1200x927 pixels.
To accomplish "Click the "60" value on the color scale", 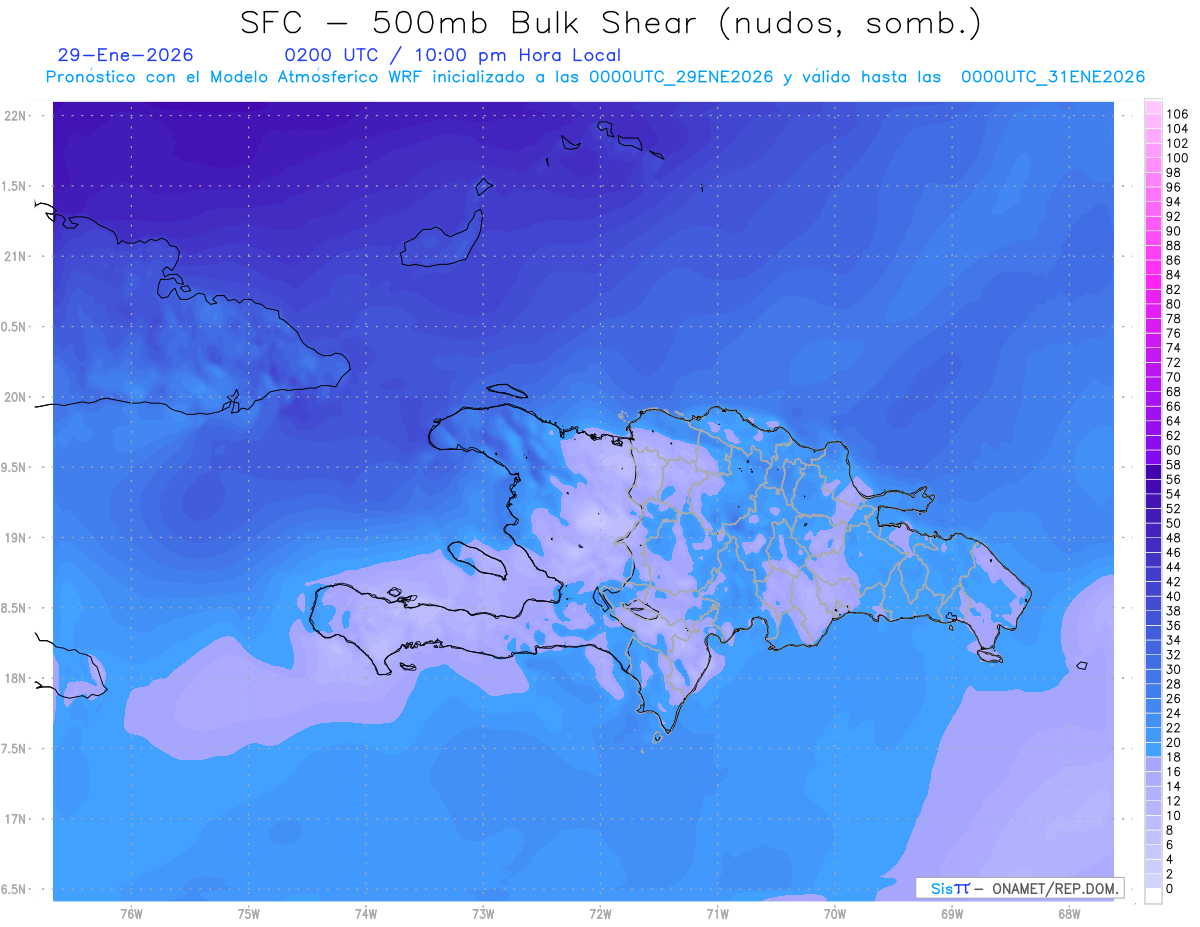I will pyautogui.click(x=1173, y=450).
